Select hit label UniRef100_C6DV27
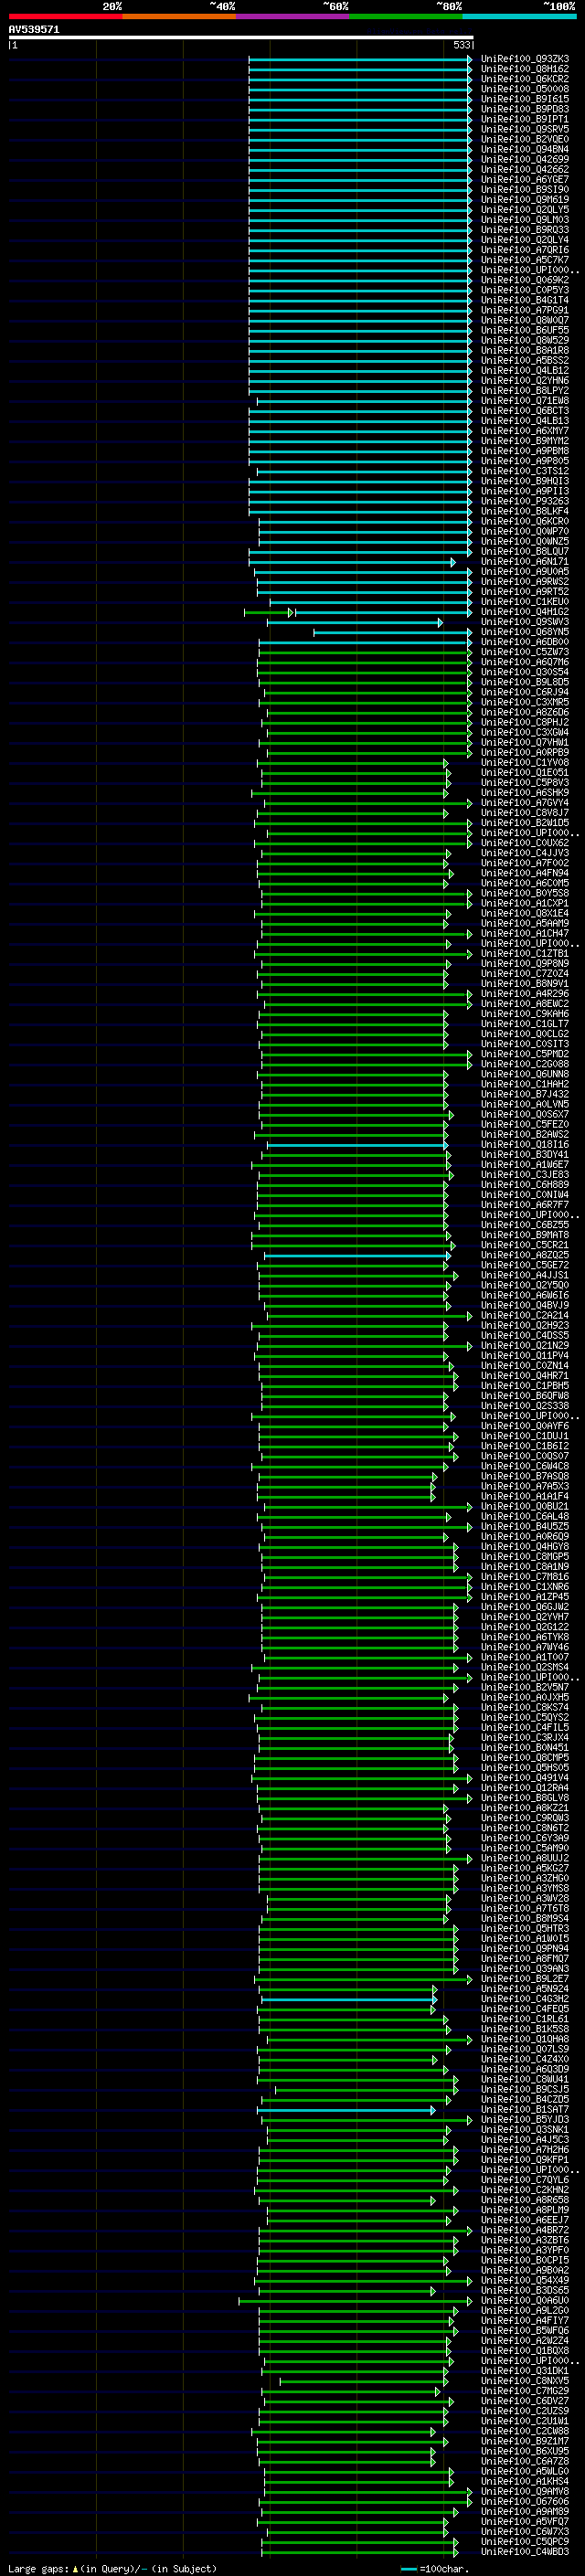585x2576 pixels. [525, 2401]
